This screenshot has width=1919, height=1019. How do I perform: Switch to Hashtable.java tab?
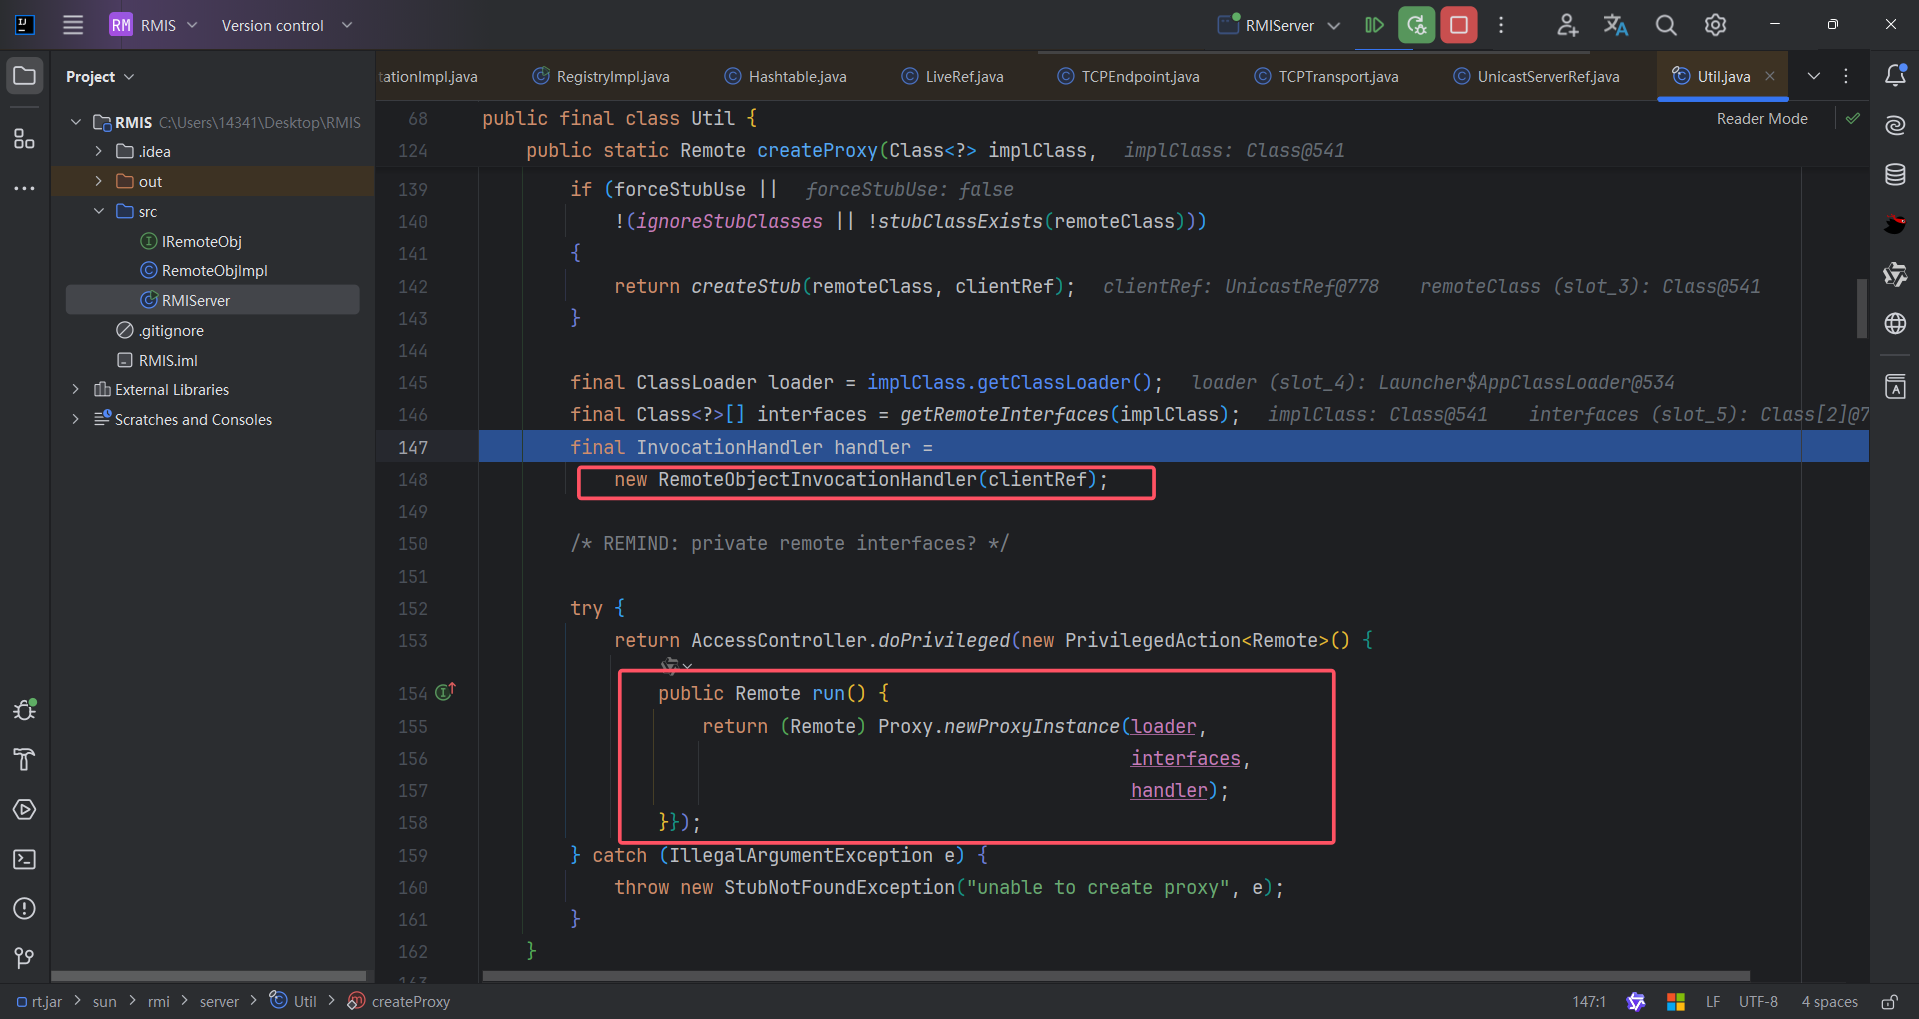pyautogui.click(x=785, y=76)
